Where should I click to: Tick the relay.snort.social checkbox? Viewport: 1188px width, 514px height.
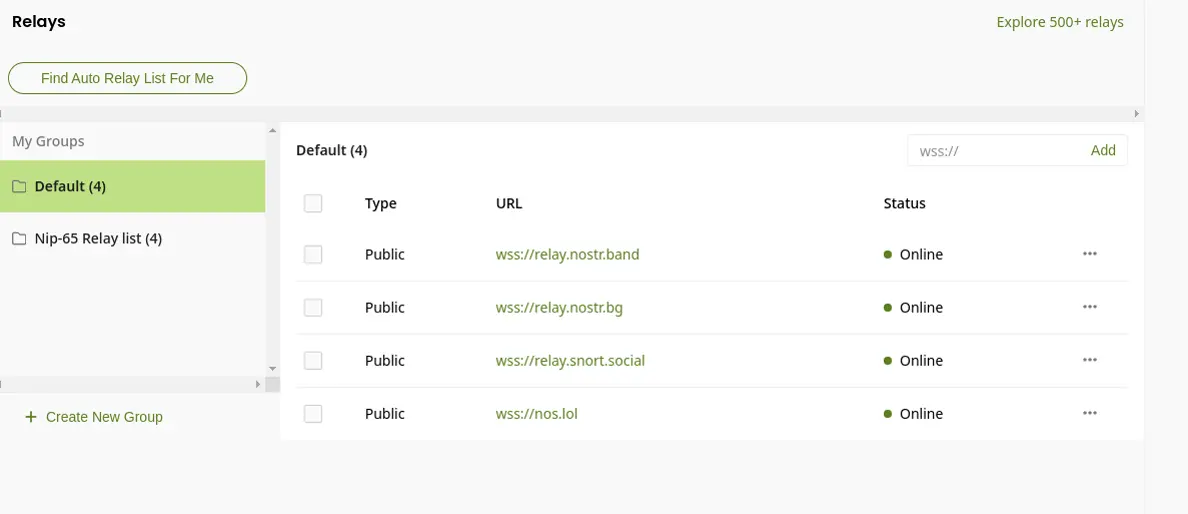point(313,361)
